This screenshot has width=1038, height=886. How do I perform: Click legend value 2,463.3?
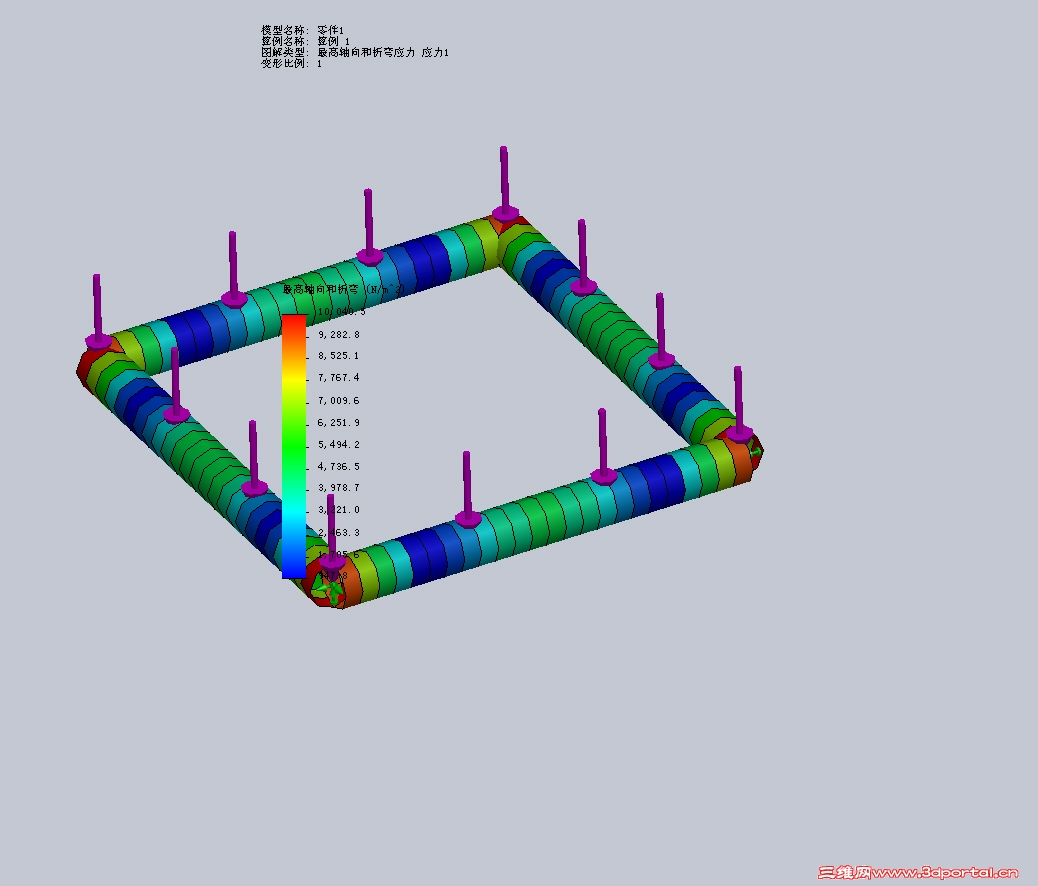[338, 532]
